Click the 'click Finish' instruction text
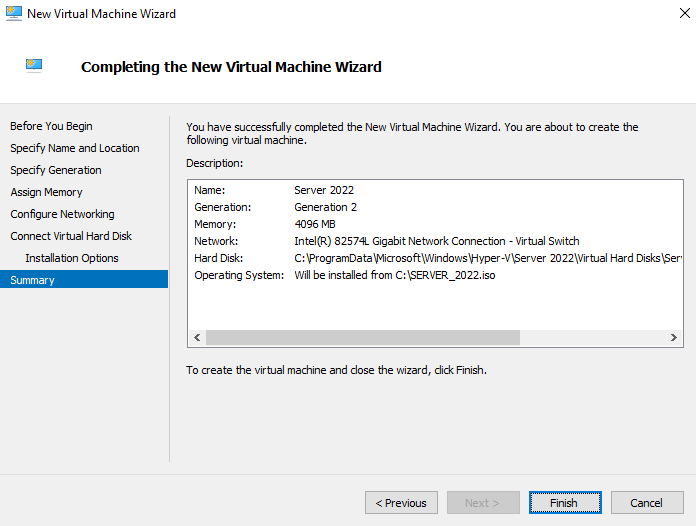 coord(336,370)
